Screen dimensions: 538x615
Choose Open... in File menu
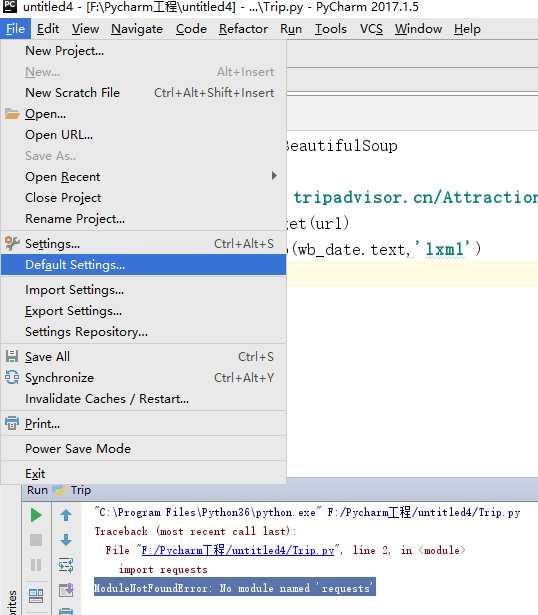tap(144, 114)
